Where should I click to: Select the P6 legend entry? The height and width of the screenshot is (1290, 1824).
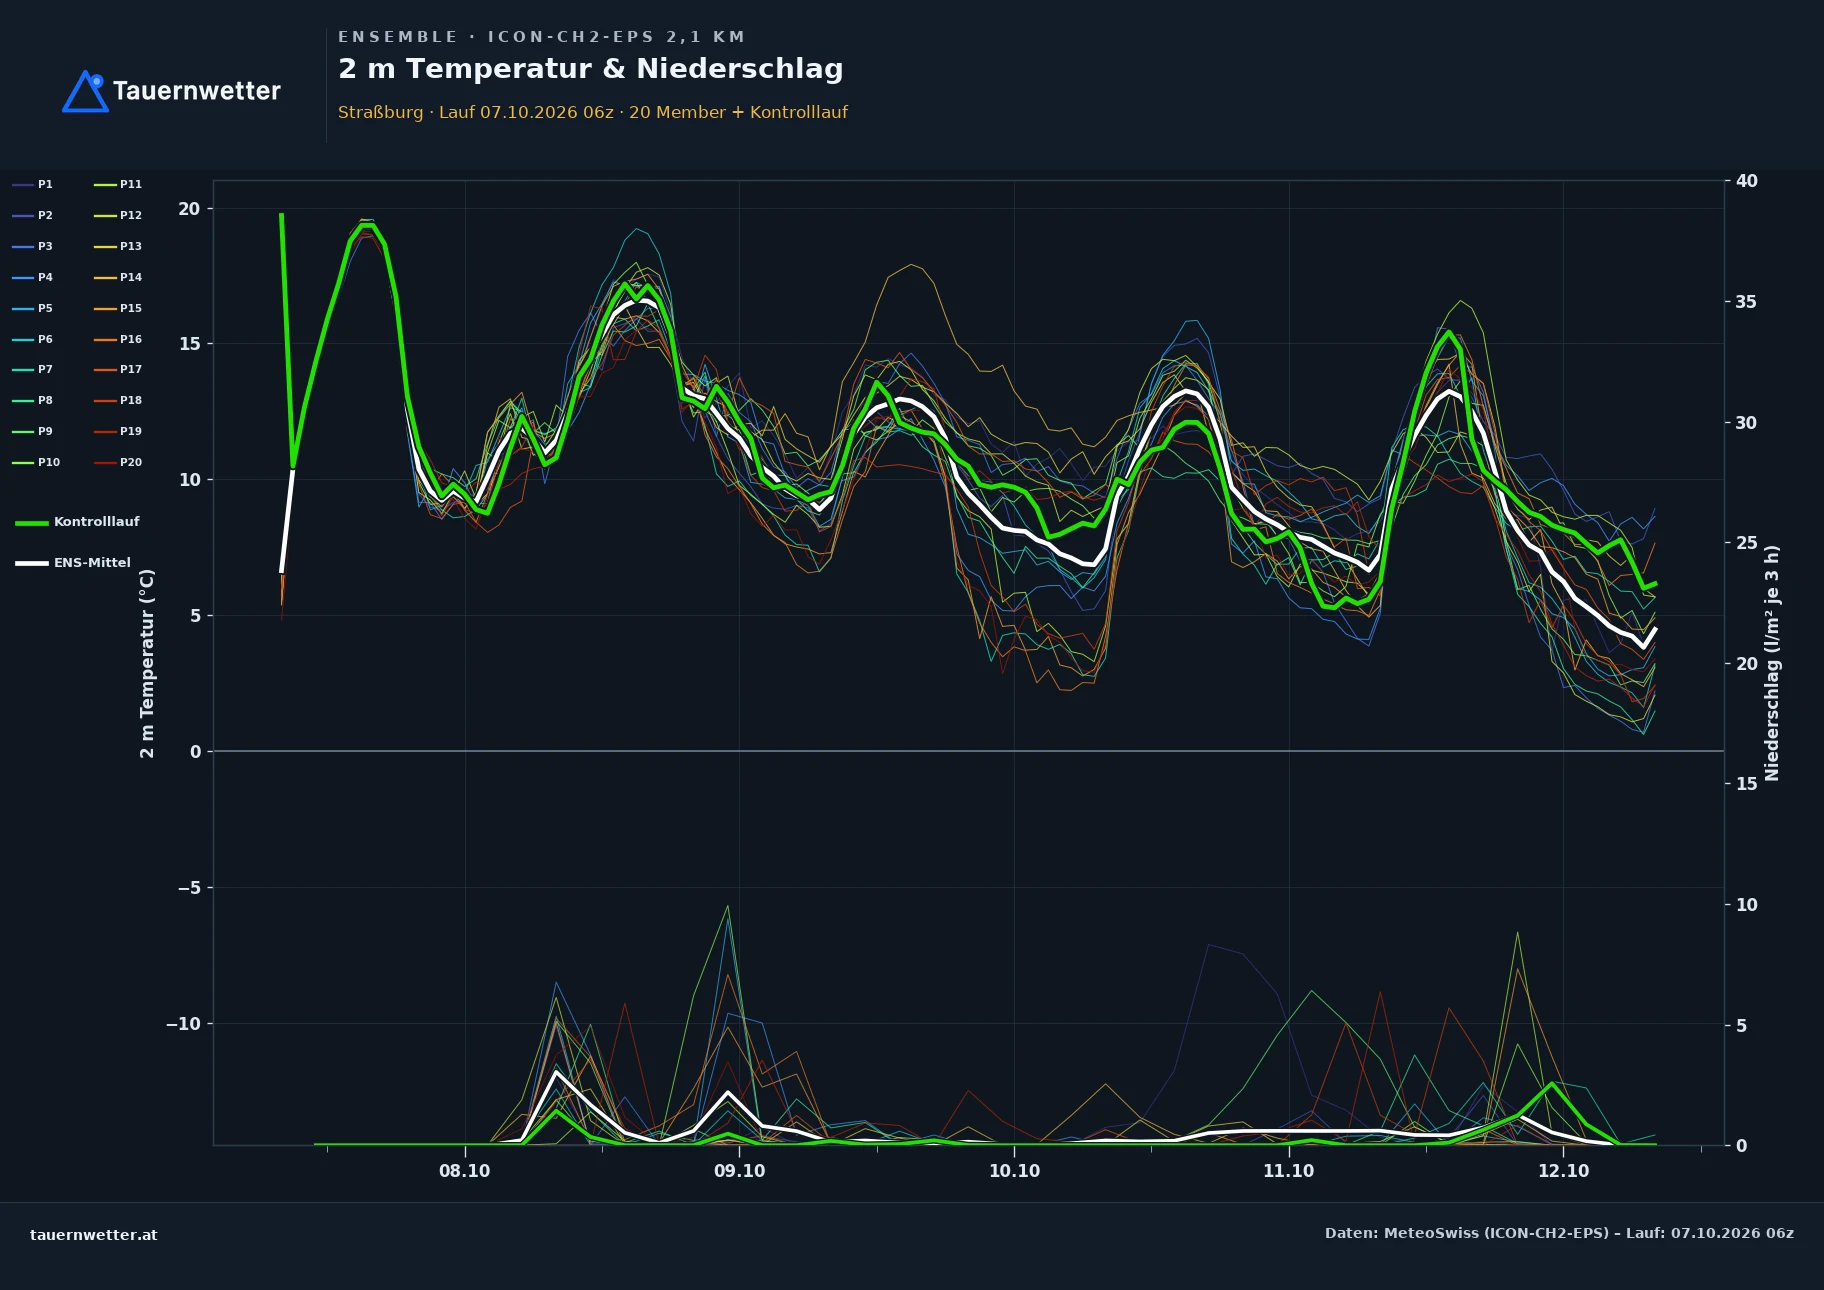pyautogui.click(x=33, y=339)
